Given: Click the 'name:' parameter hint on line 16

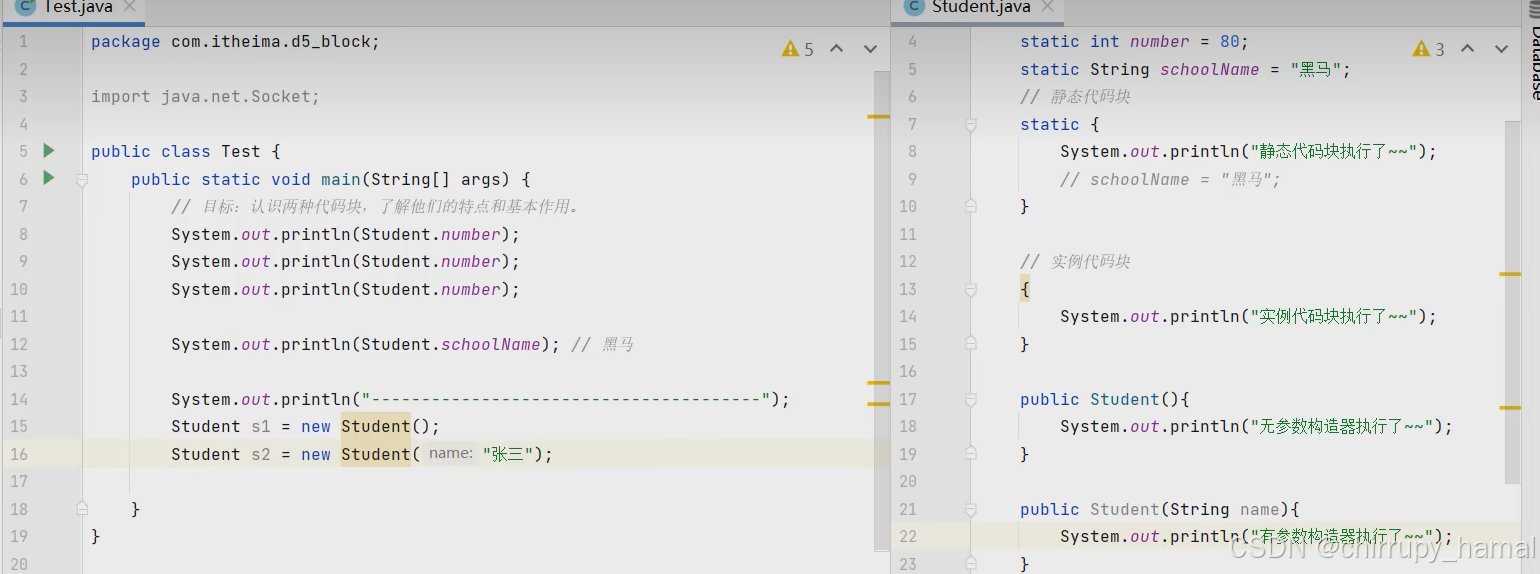Looking at the screenshot, I should click(x=450, y=454).
